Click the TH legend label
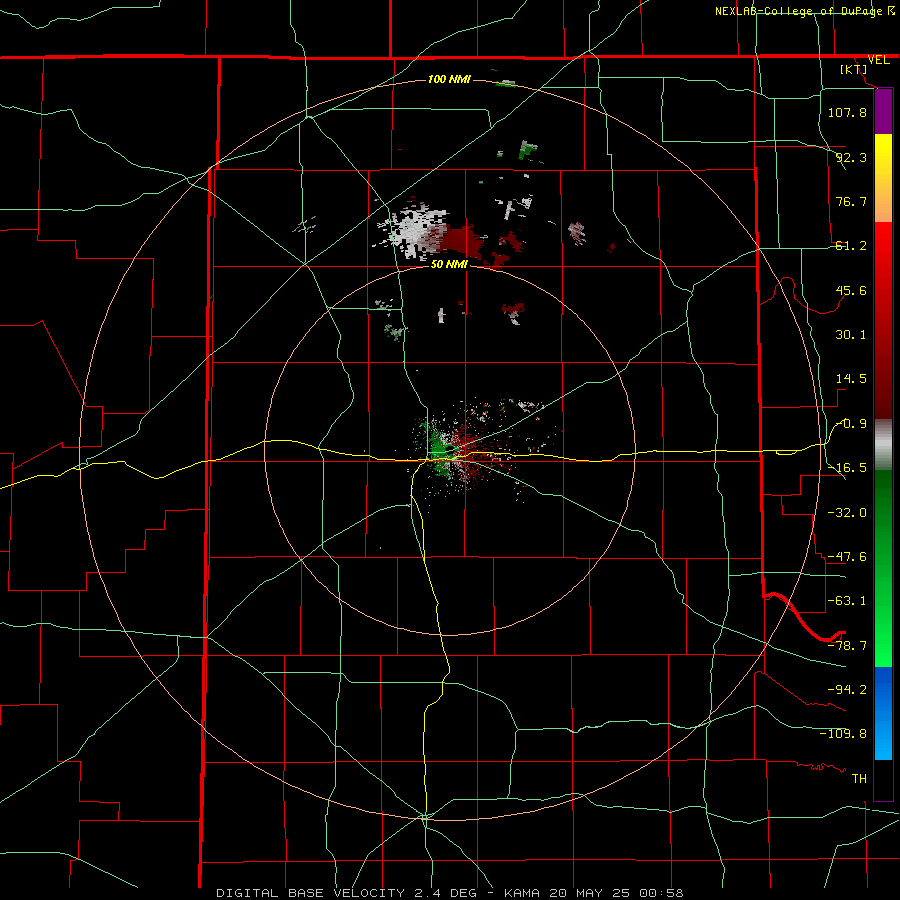Viewport: 900px width, 900px height. pyautogui.click(x=859, y=779)
